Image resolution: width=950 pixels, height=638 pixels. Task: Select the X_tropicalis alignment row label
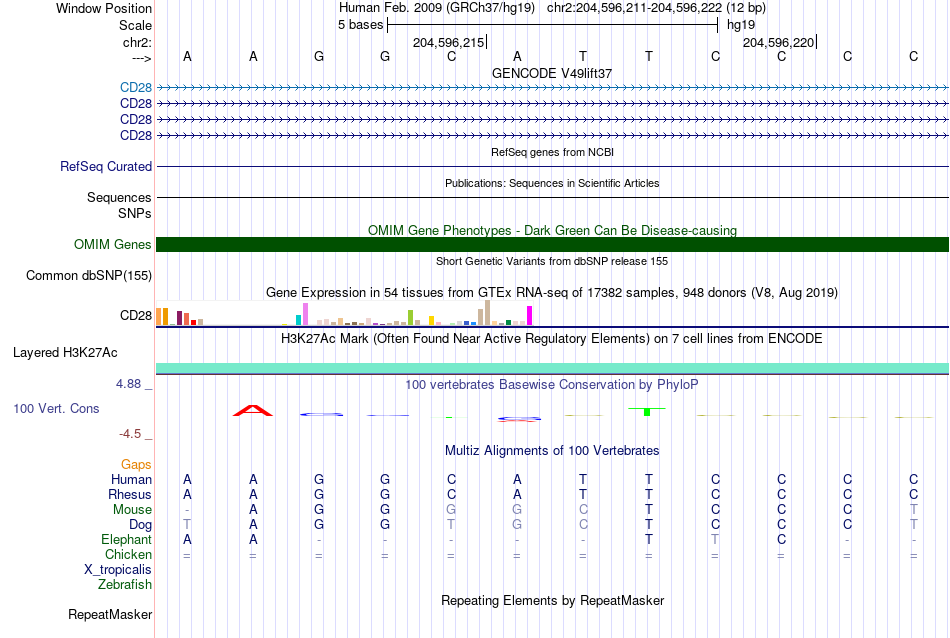118,570
